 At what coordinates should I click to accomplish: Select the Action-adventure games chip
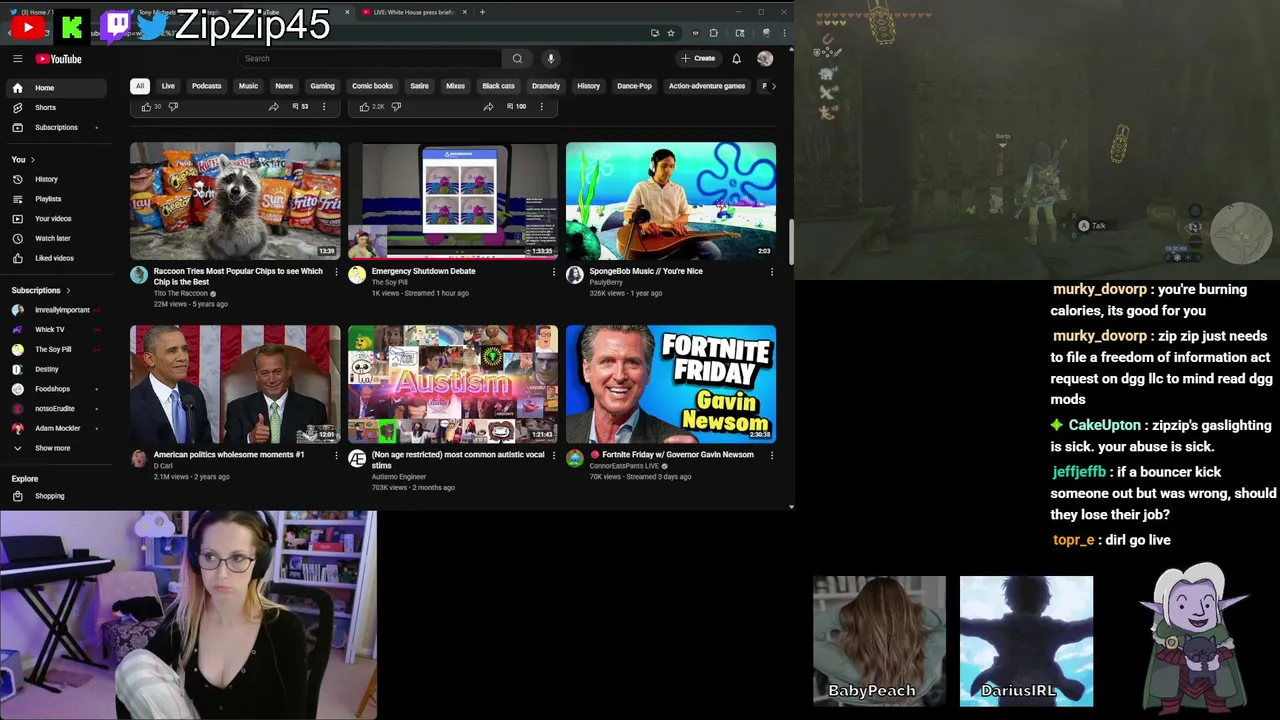(x=707, y=86)
